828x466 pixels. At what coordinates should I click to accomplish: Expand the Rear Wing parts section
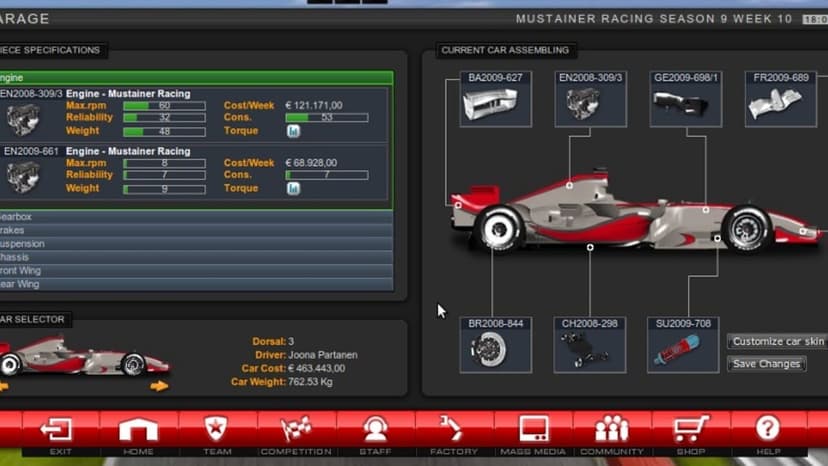[196, 284]
